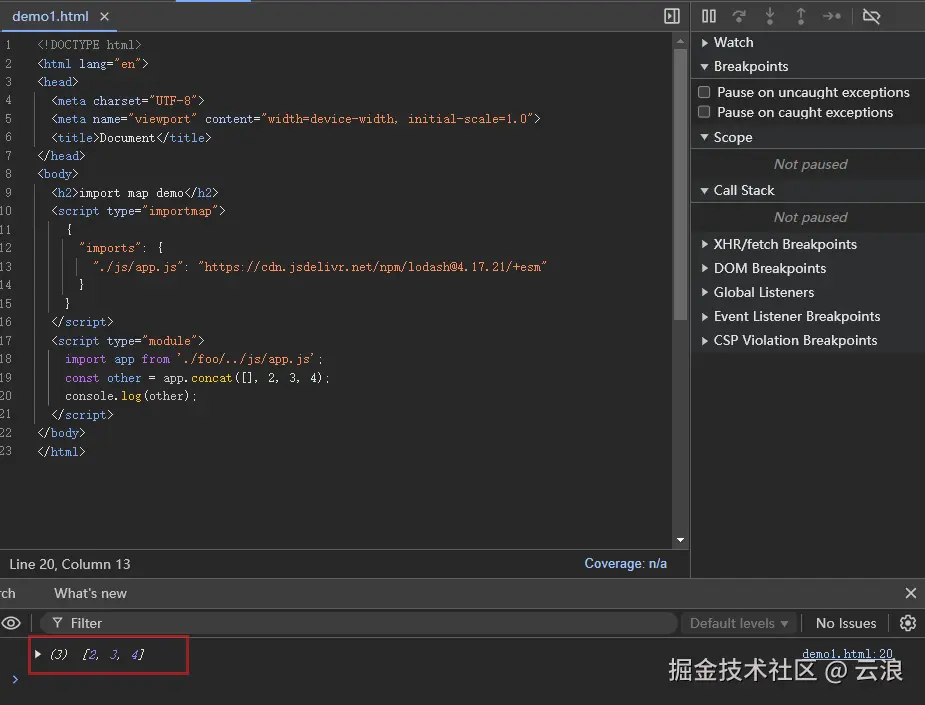Click the 'Line 20, Column 13' status
This screenshot has height=705, width=925.
coord(70,564)
